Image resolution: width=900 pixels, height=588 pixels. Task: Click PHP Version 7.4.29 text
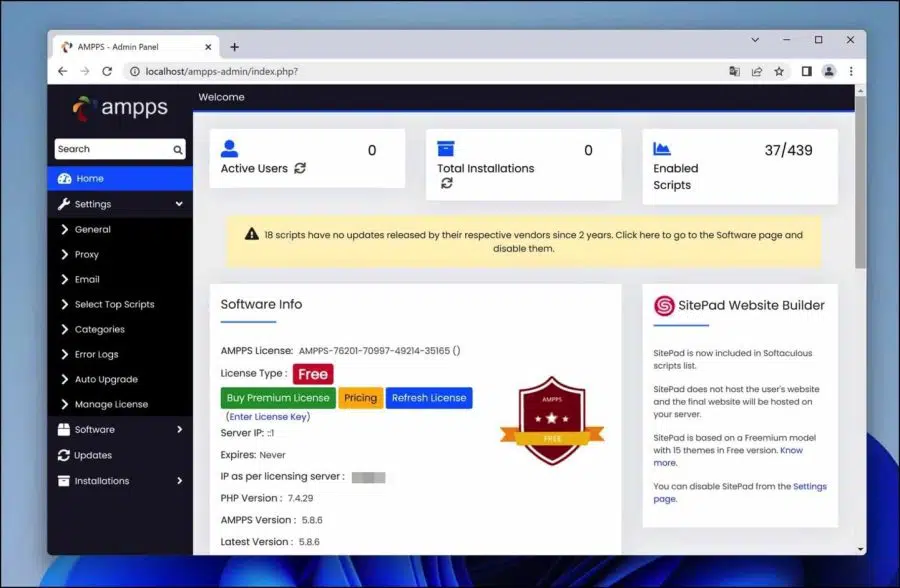tap(267, 498)
